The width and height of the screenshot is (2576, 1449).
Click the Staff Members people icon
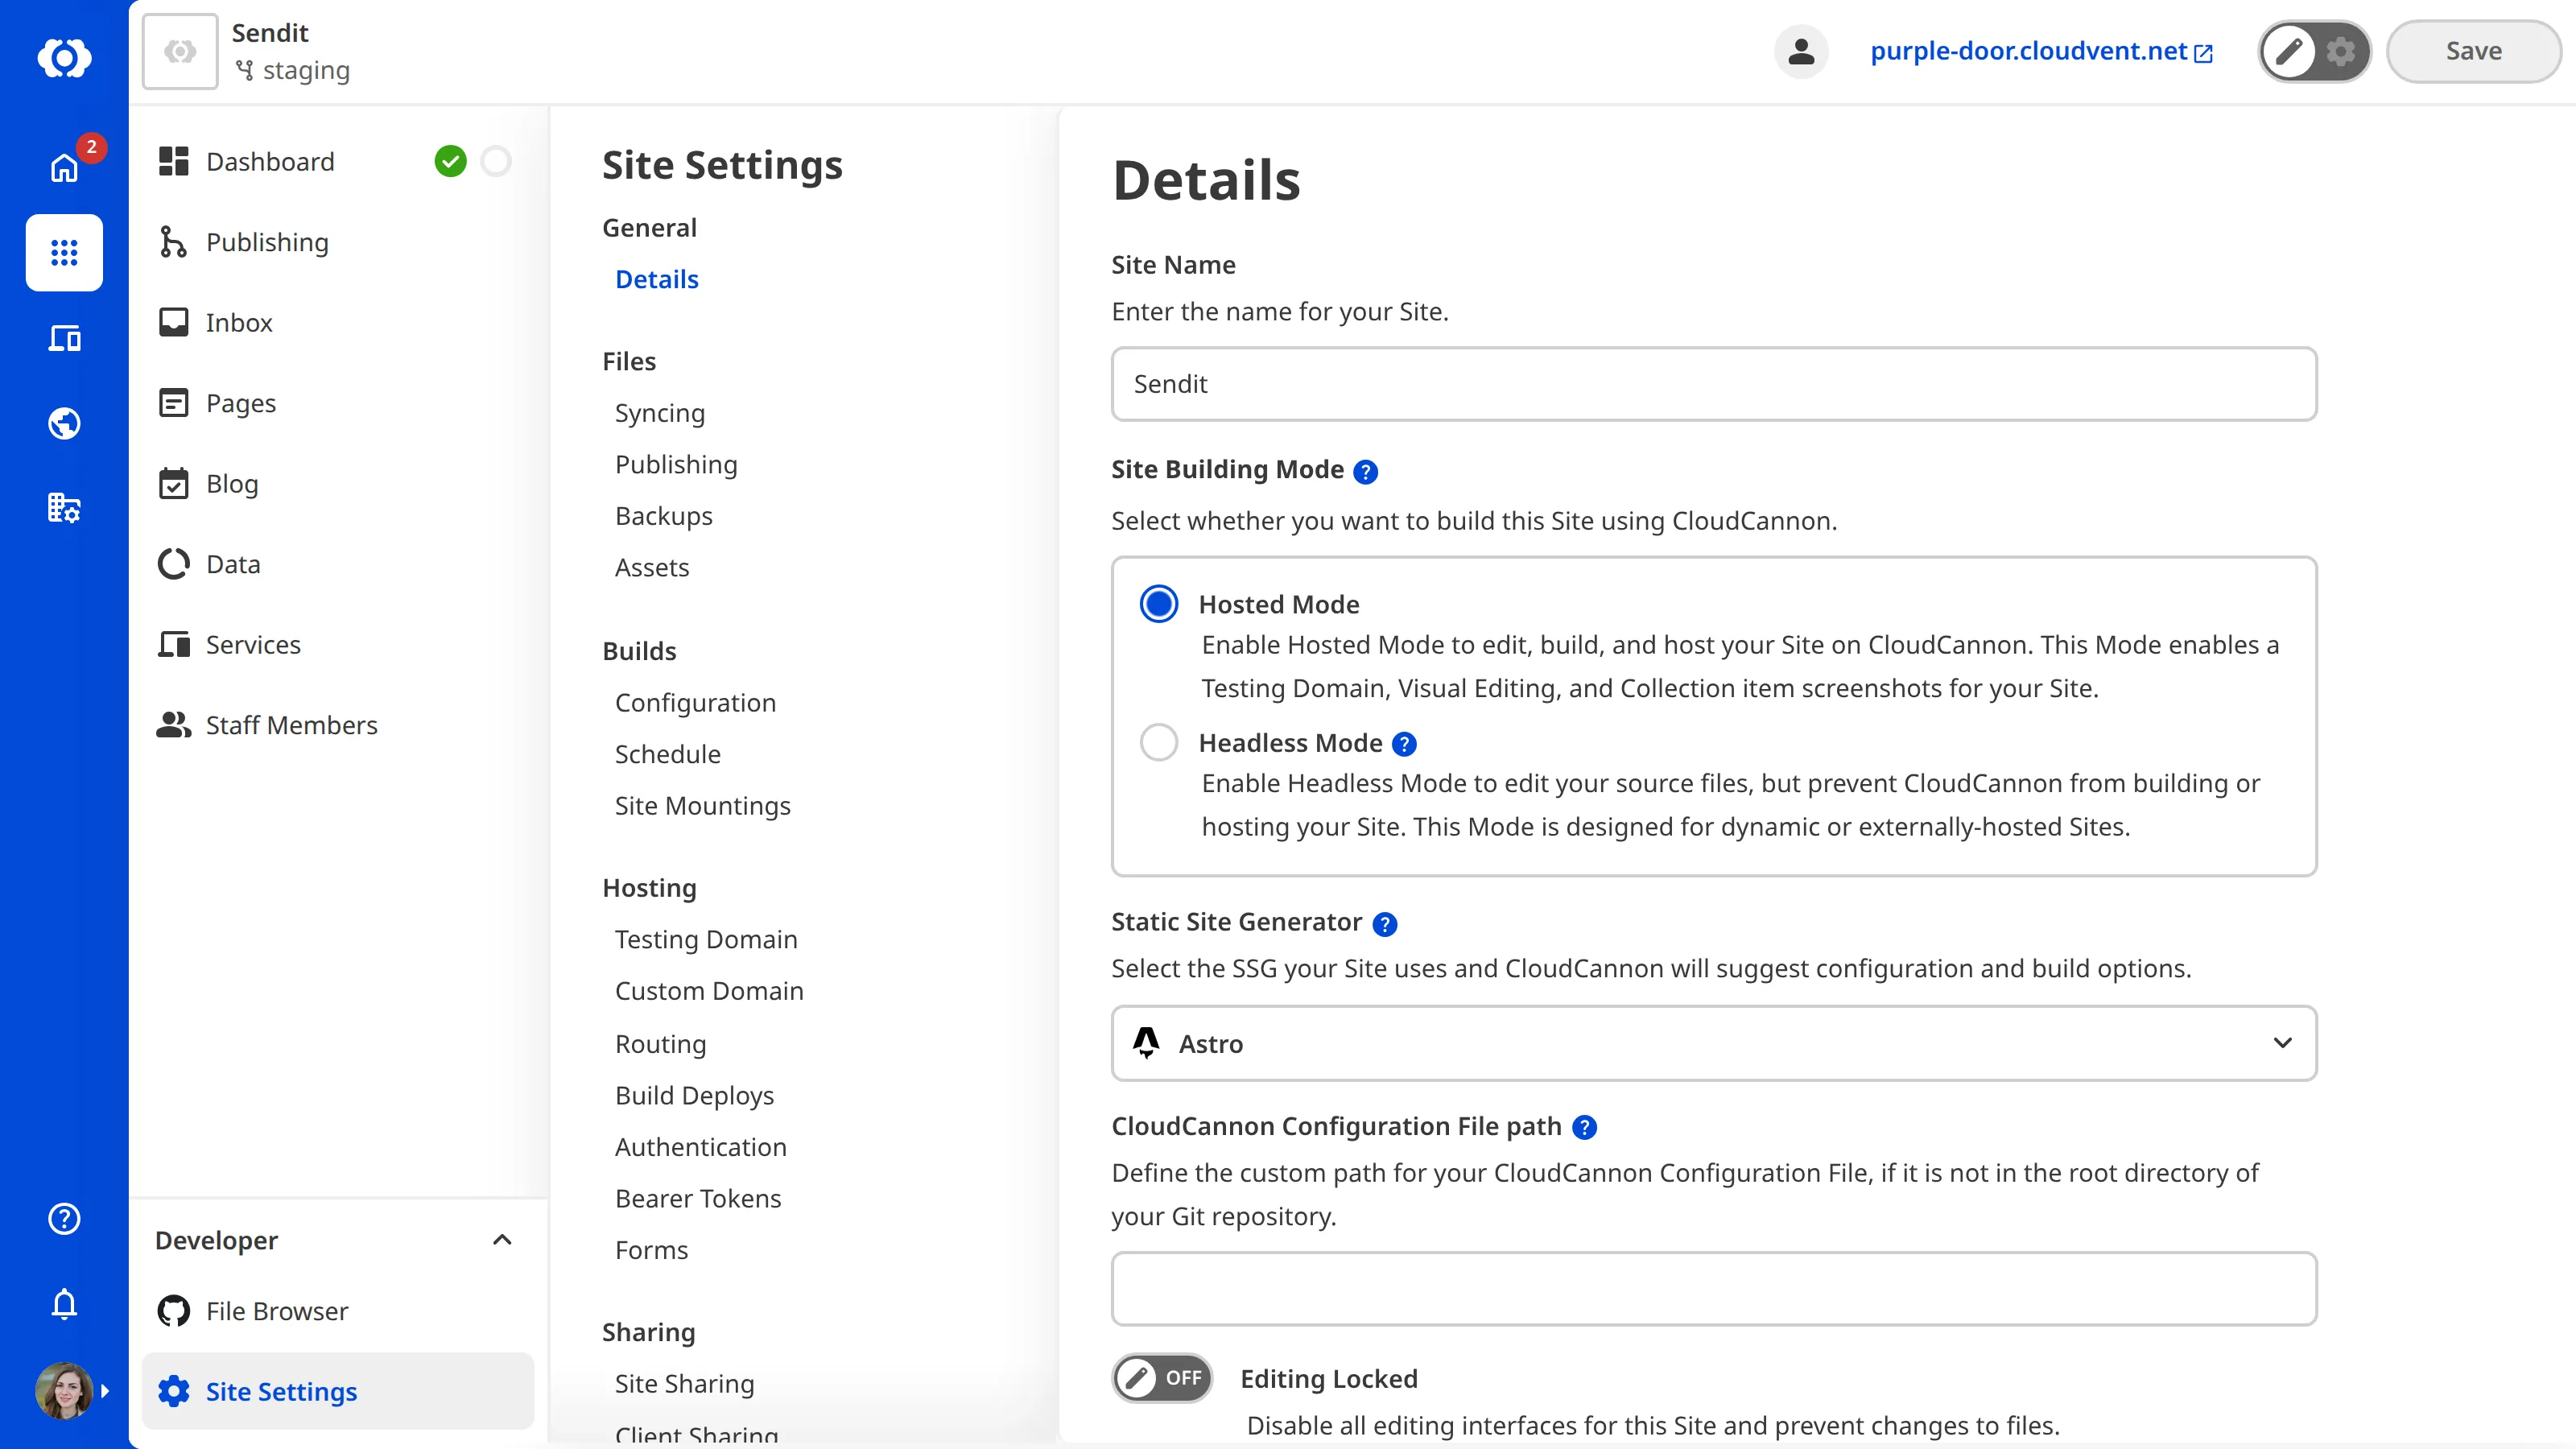174,724
